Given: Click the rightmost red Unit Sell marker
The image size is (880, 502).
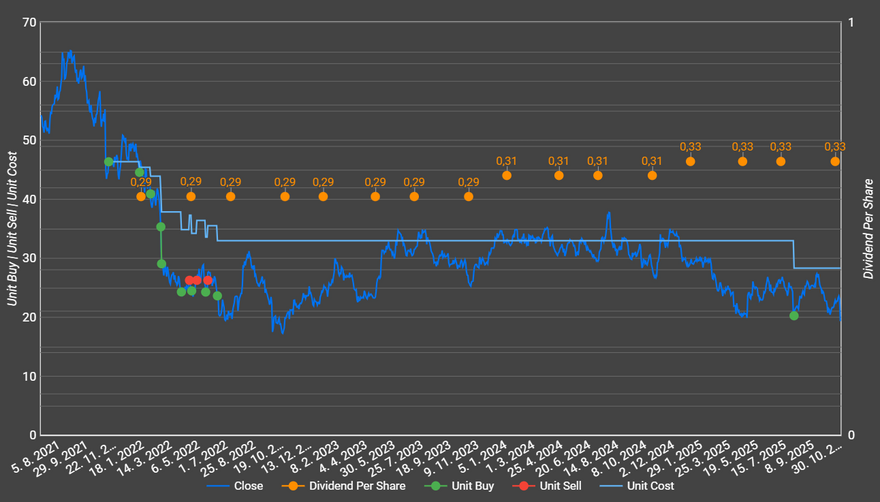Looking at the screenshot, I should [208, 281].
